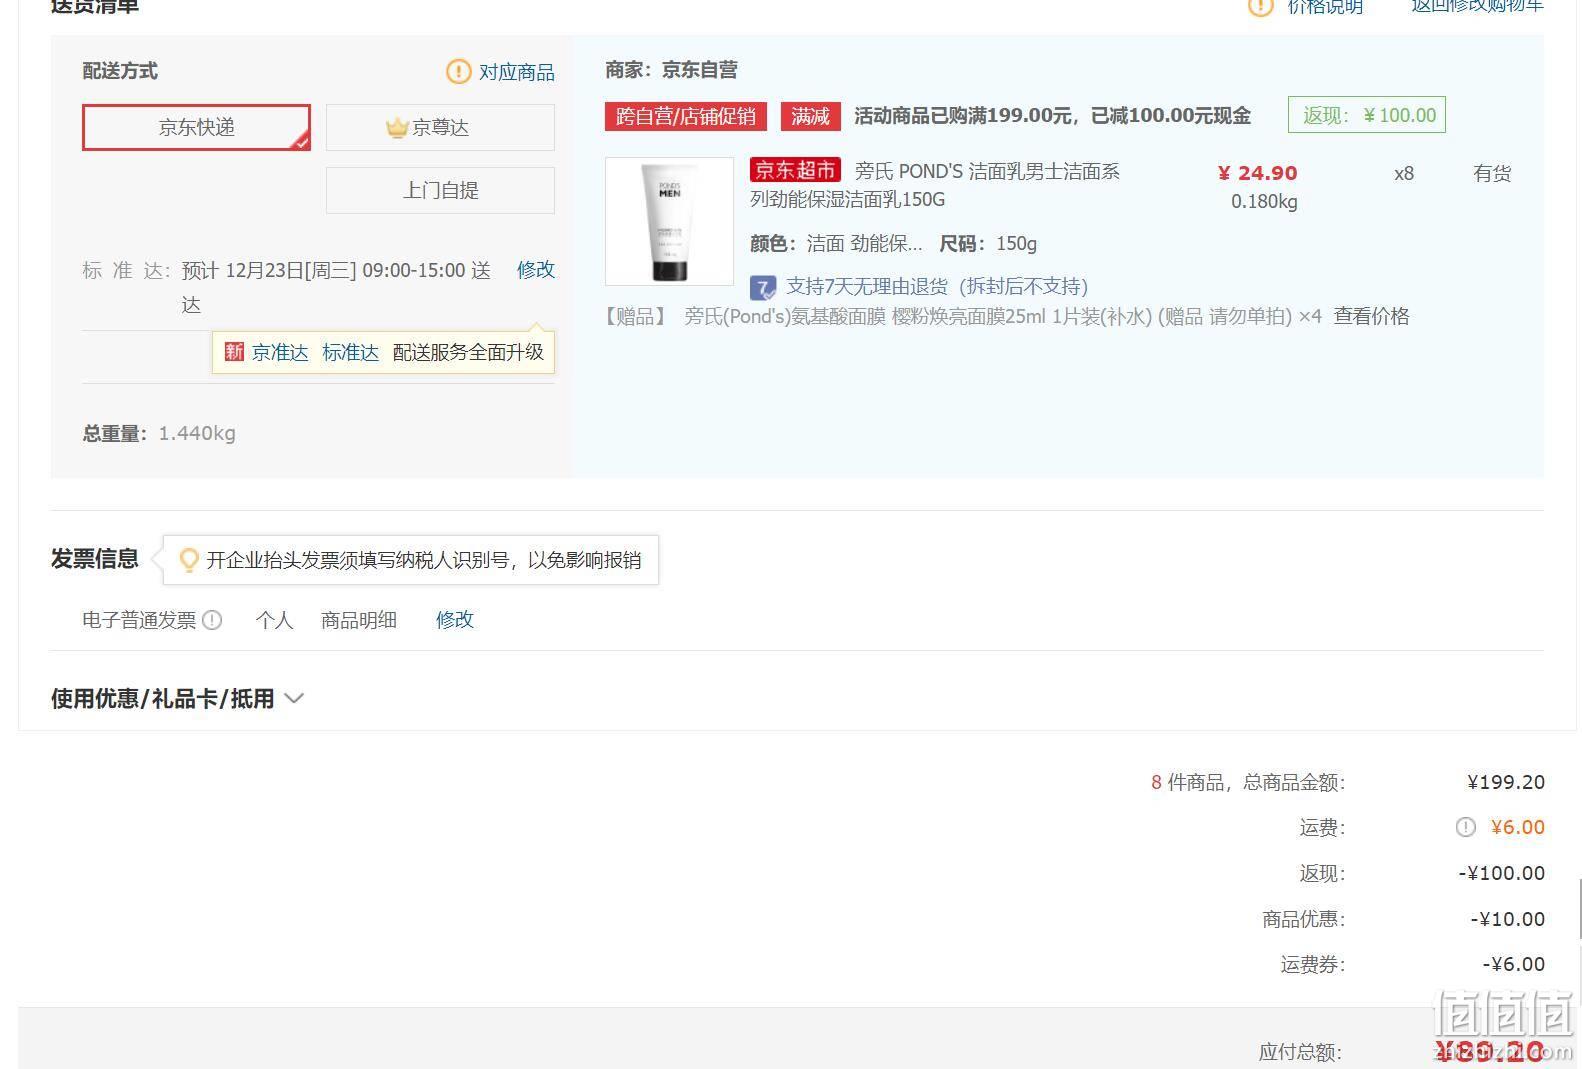Choose 京尊达 delivery option

[440, 127]
